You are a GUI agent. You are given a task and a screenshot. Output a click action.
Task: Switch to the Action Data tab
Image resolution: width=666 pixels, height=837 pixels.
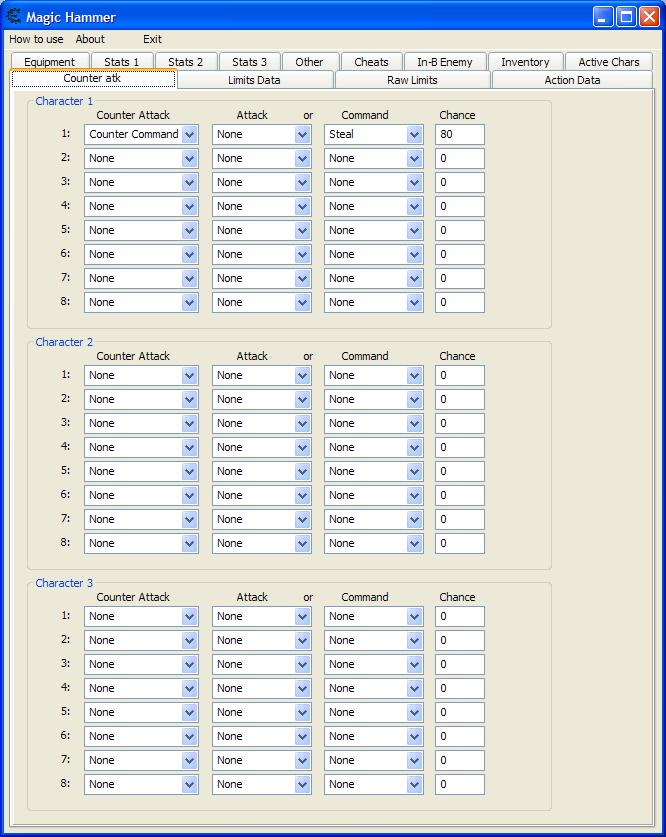click(572, 80)
